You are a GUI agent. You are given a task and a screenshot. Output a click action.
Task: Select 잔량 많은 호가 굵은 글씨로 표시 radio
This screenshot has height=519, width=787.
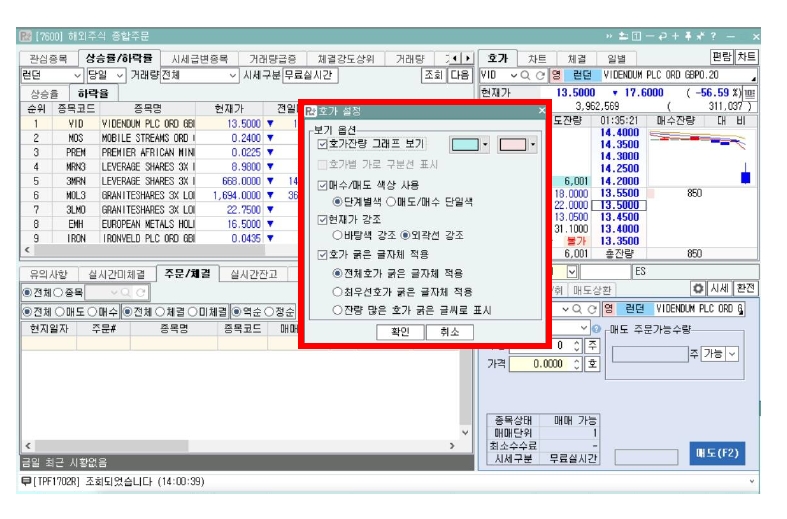(338, 310)
